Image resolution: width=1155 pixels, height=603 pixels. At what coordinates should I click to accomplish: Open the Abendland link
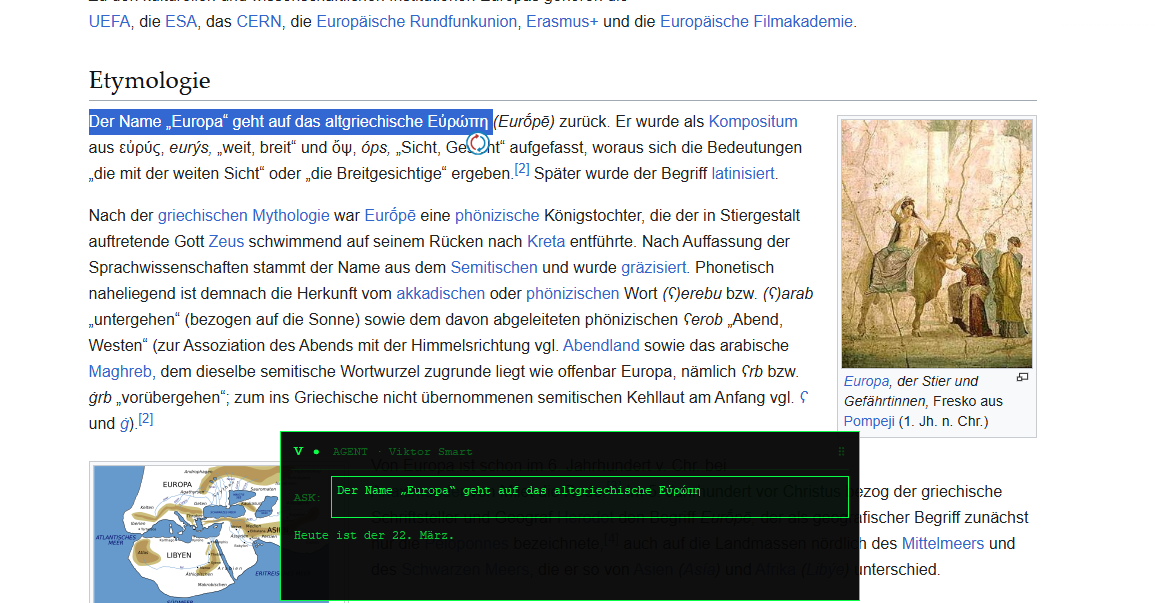click(601, 345)
